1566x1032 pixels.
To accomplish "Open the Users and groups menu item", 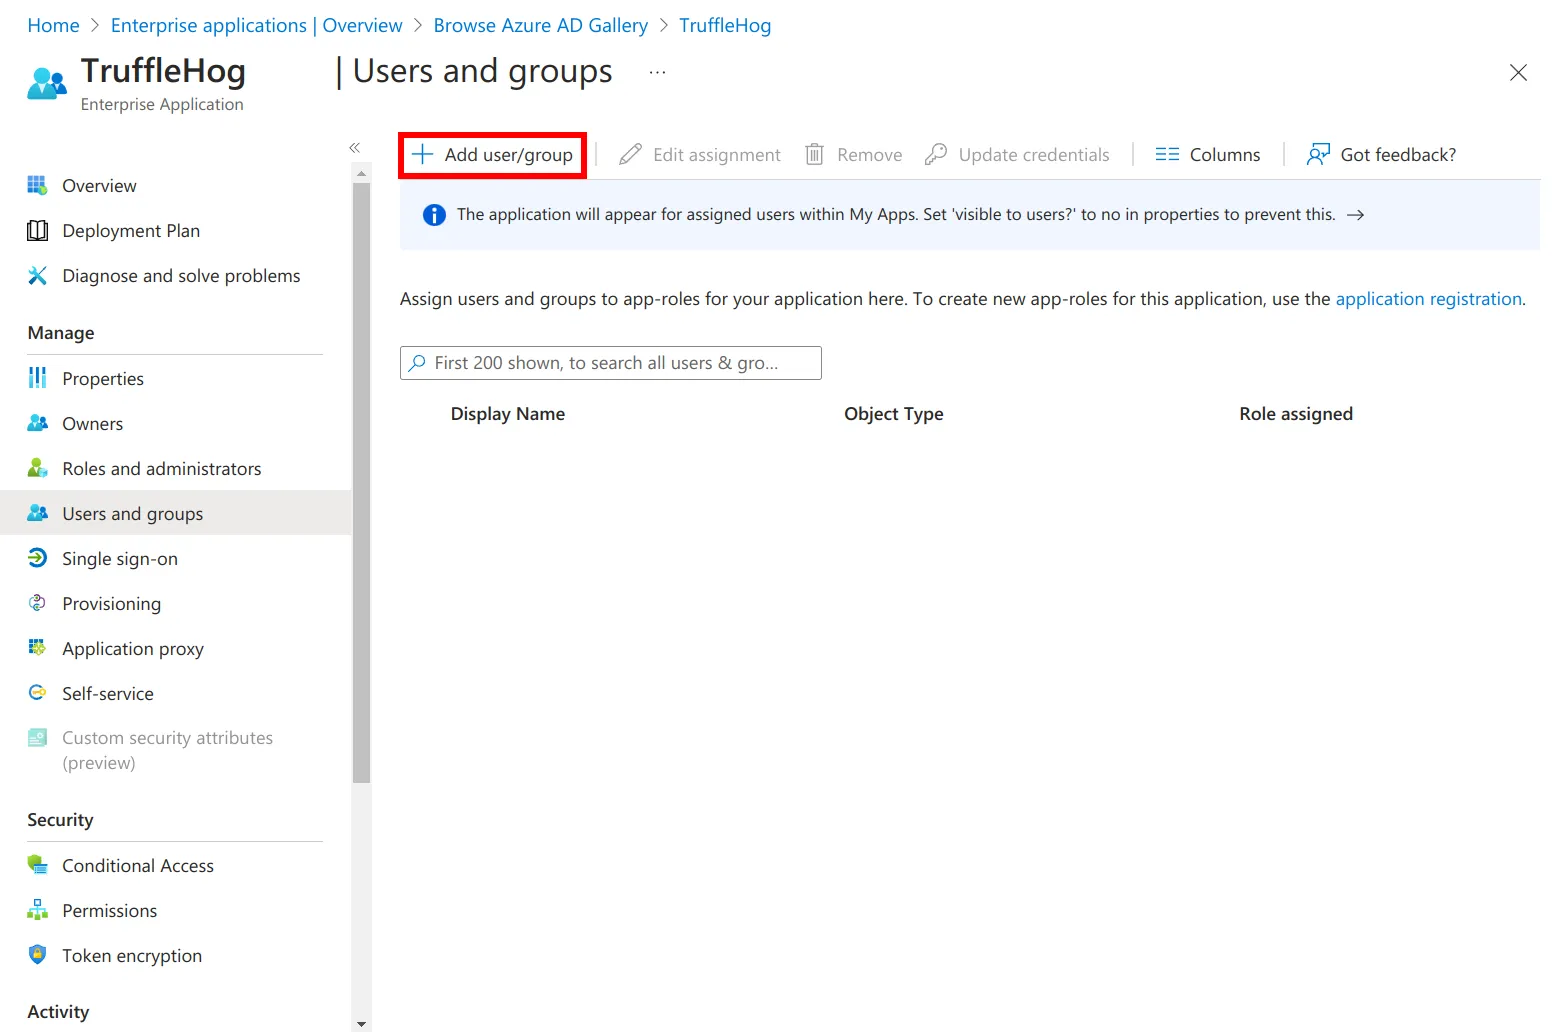I will [175, 513].
